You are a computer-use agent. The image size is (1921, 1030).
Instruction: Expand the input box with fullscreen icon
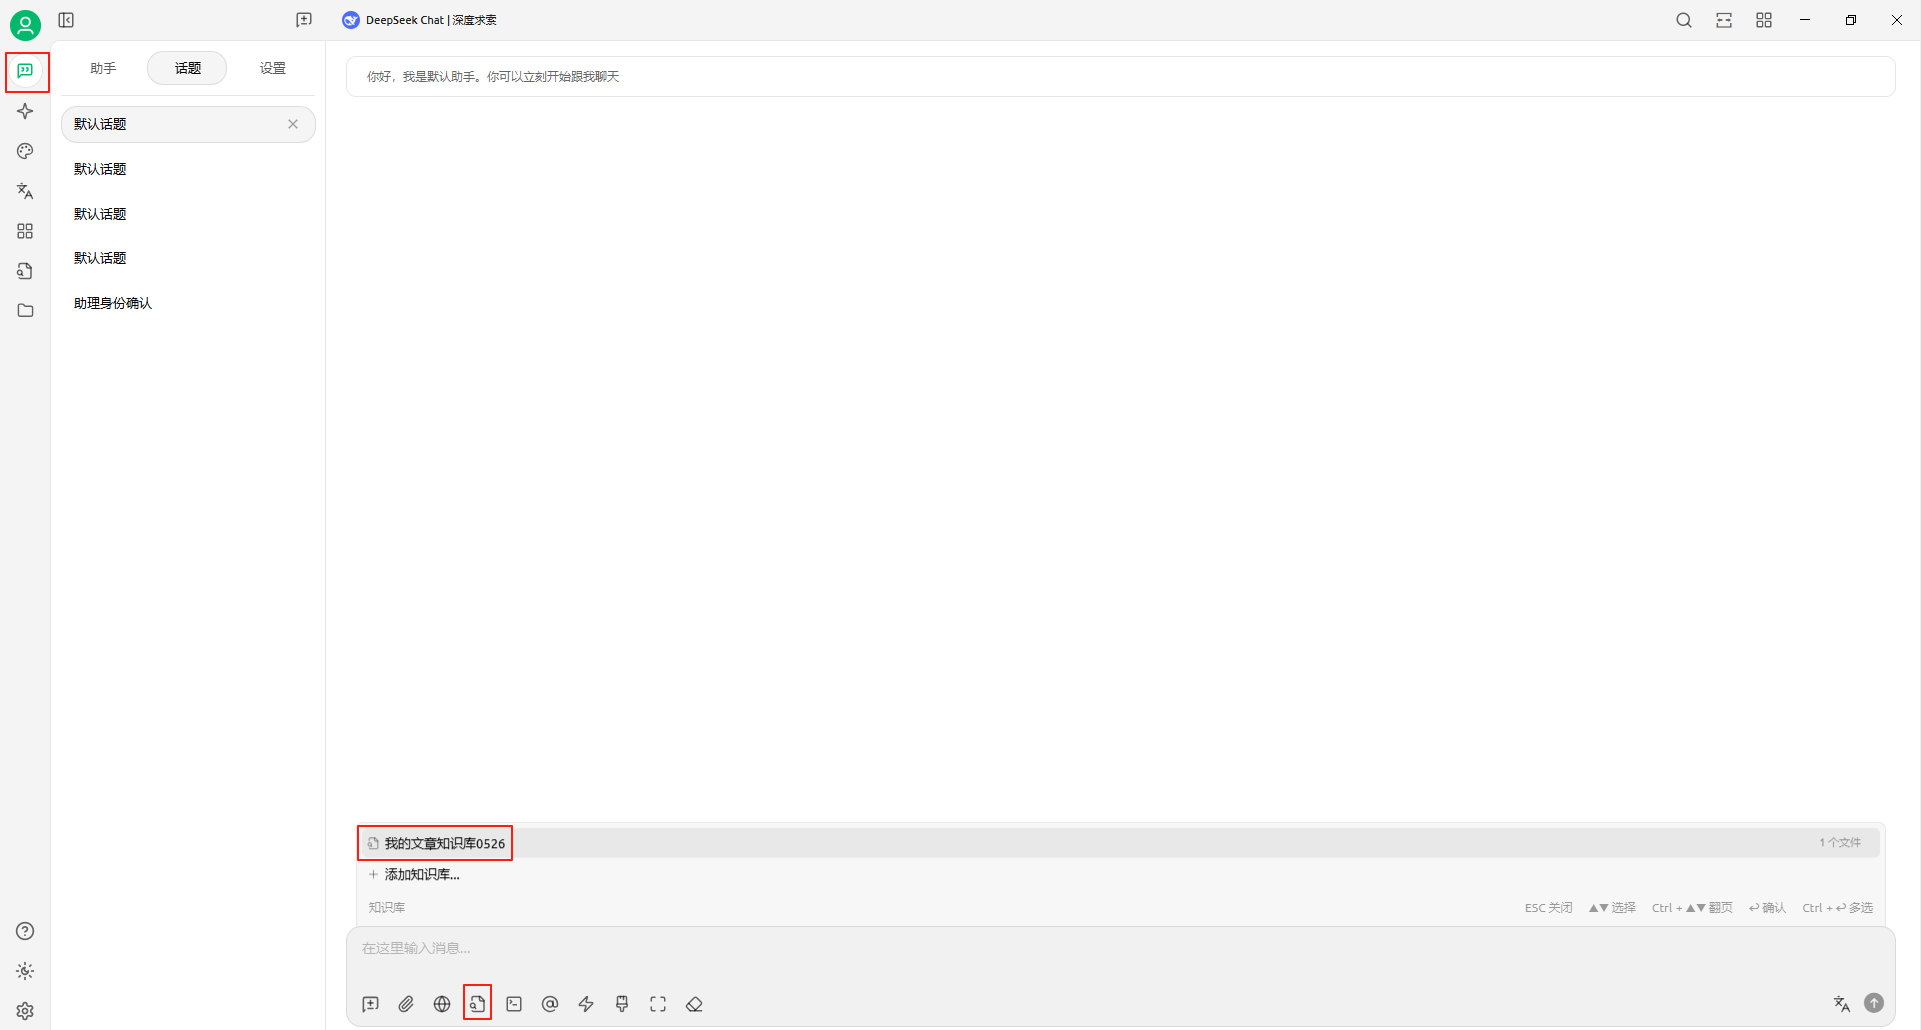coord(658,1004)
